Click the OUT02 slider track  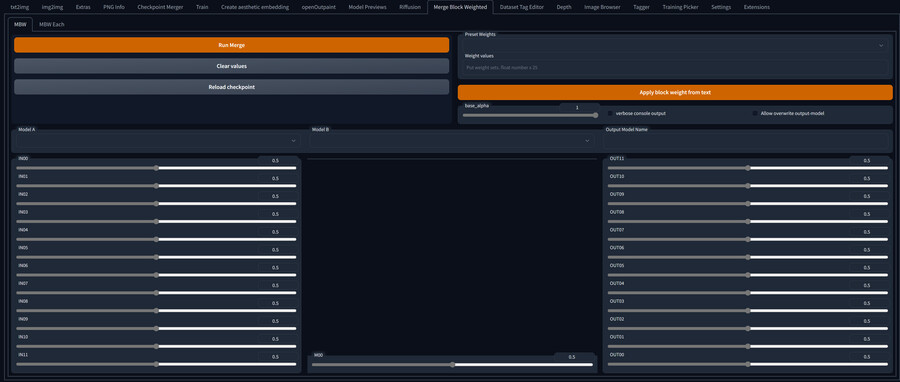pos(748,328)
